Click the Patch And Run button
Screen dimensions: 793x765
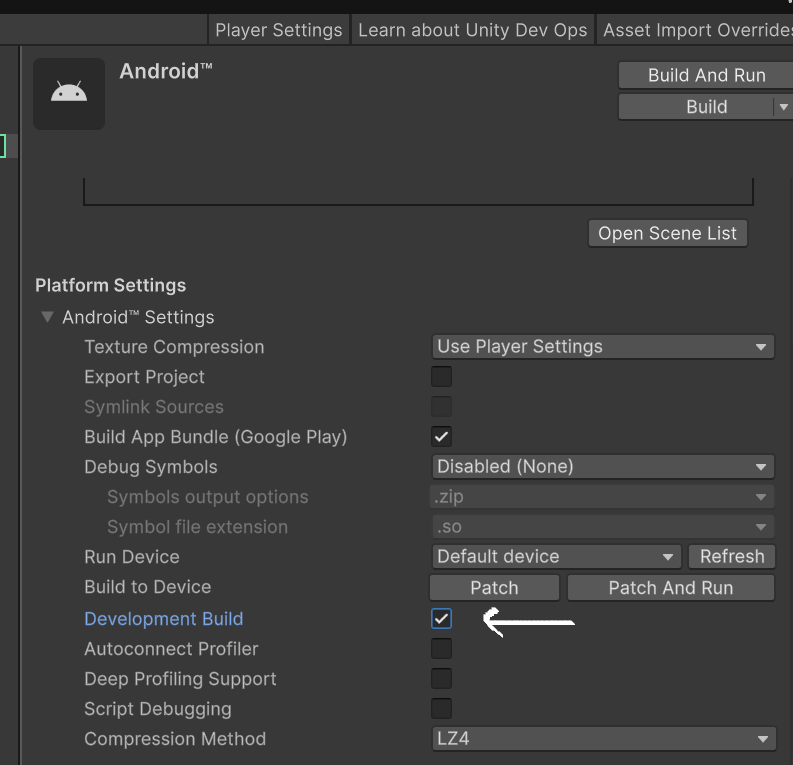[x=671, y=588]
